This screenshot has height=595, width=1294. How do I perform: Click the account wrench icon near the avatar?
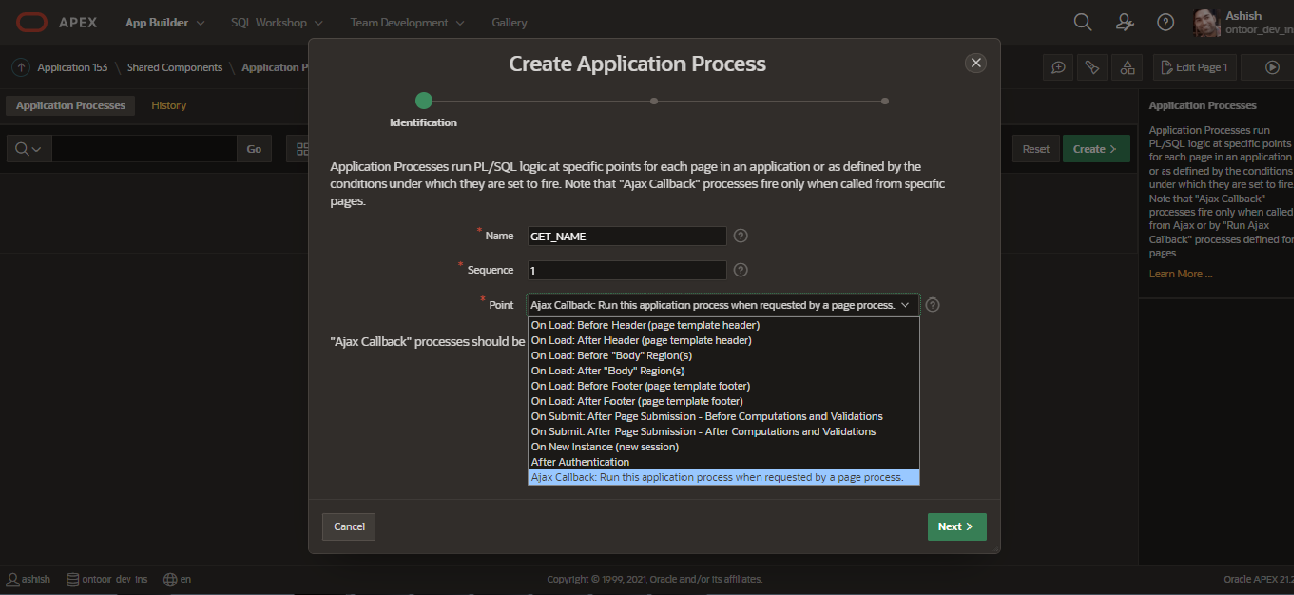tap(1124, 21)
